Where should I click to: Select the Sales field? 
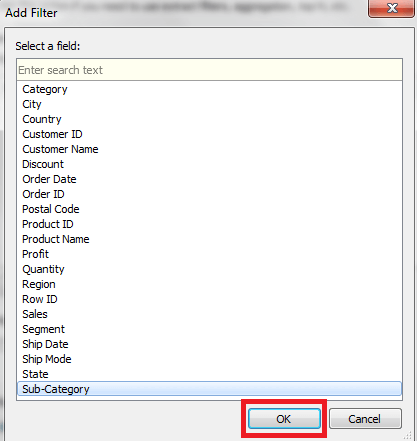(x=35, y=314)
